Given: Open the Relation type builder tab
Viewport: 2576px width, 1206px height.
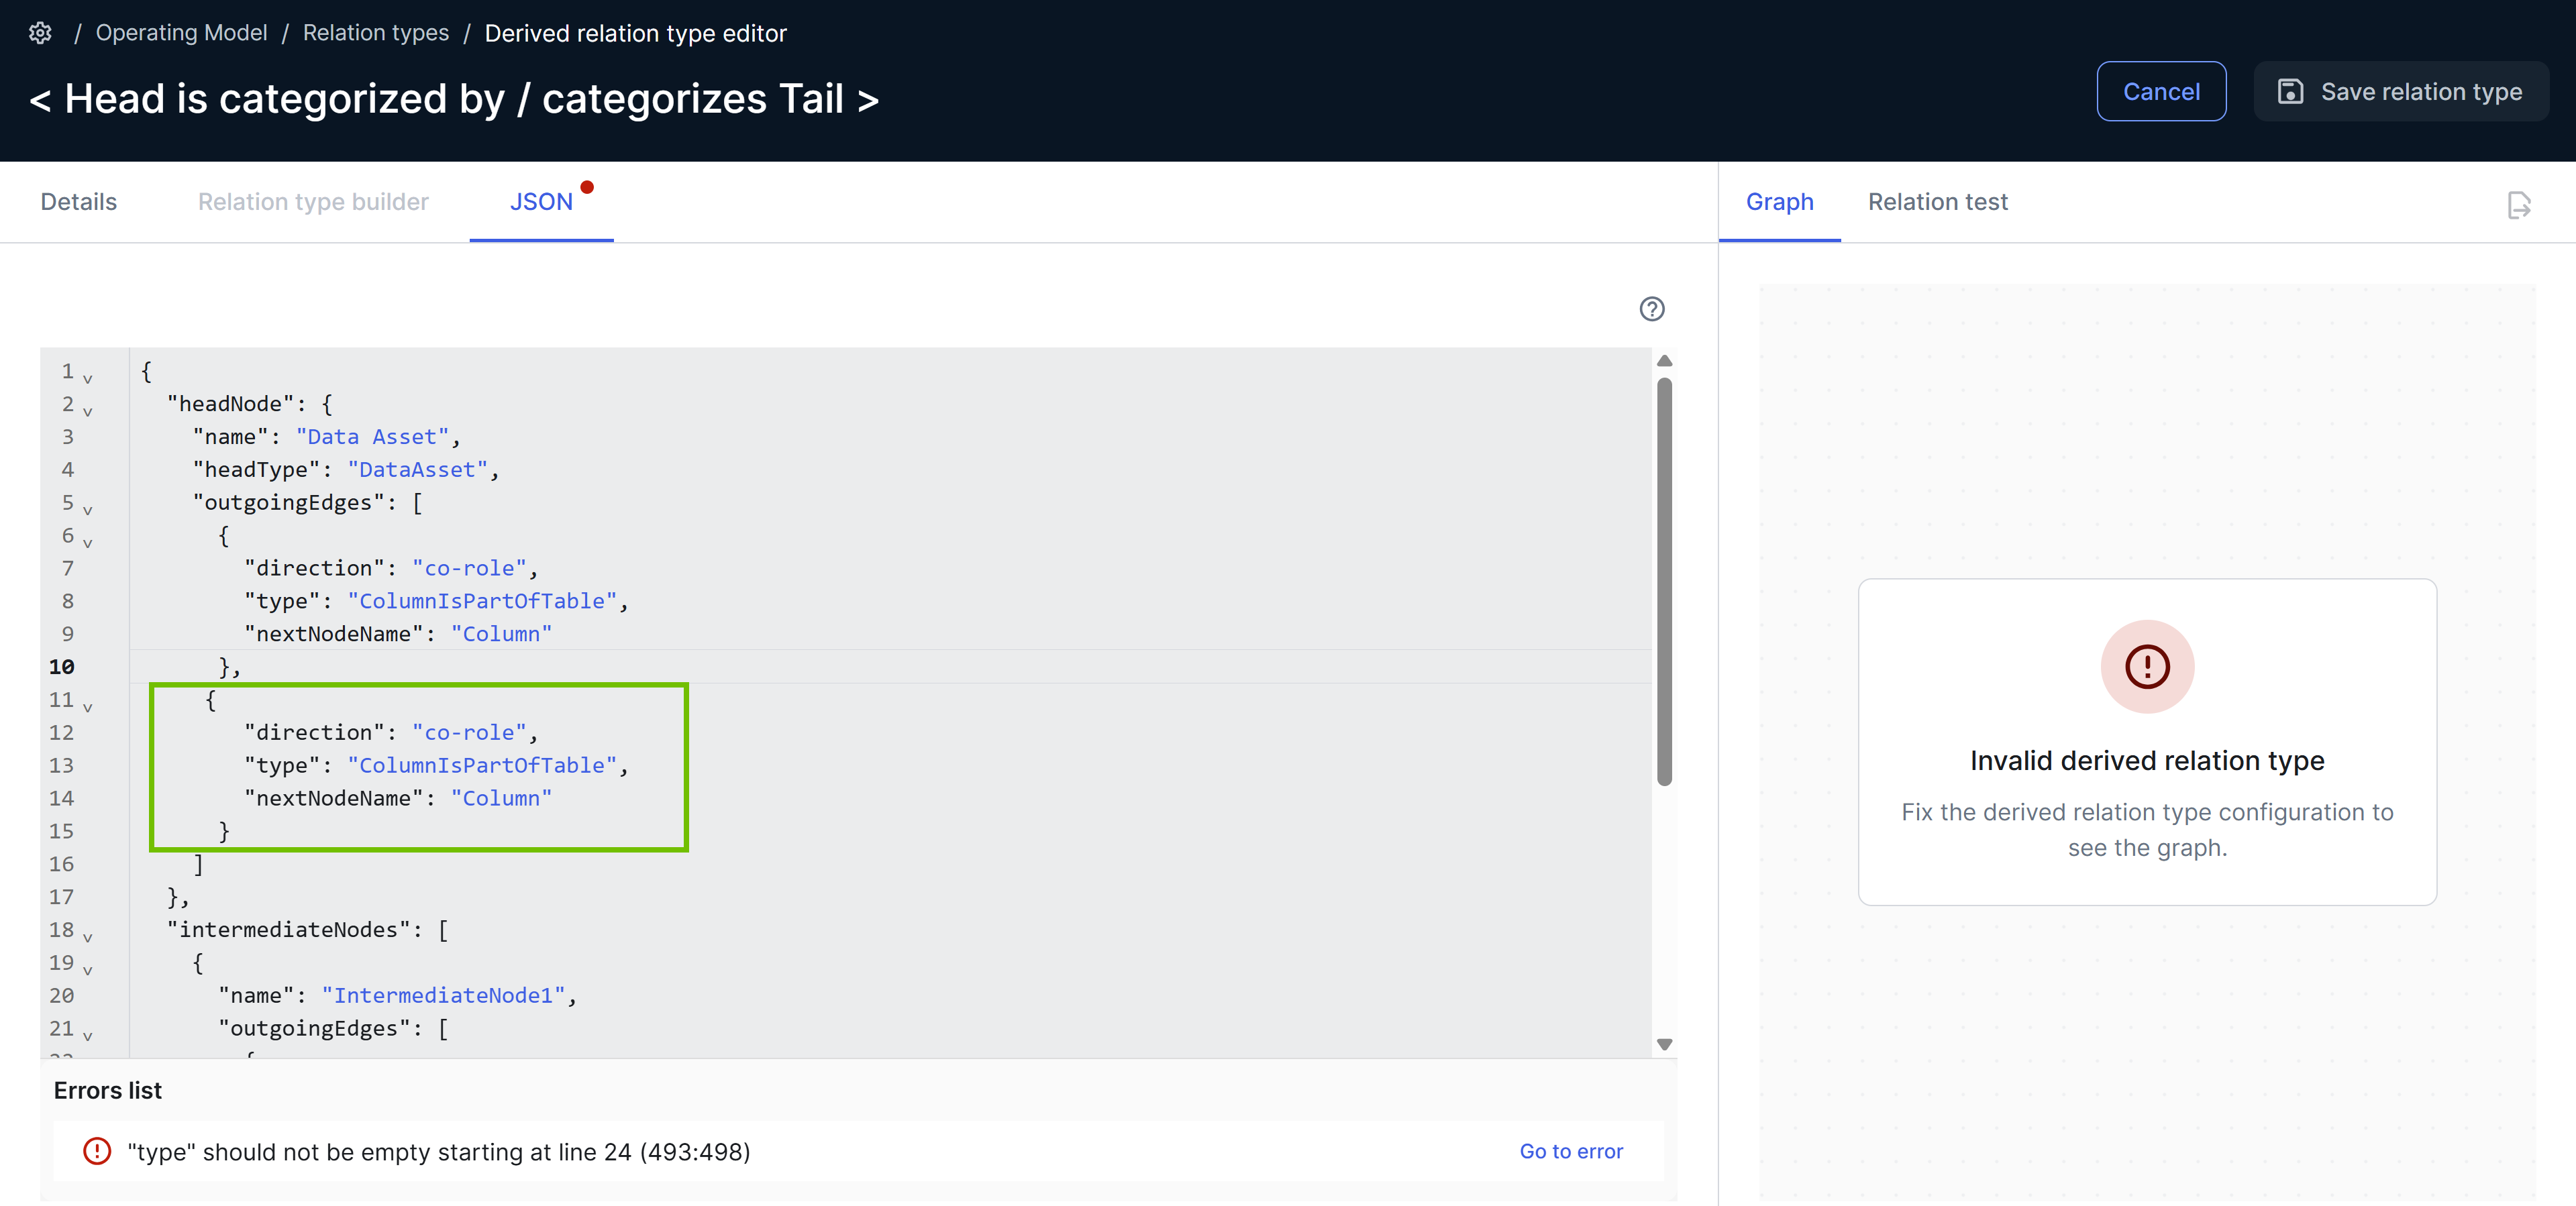Looking at the screenshot, I should click(313, 202).
